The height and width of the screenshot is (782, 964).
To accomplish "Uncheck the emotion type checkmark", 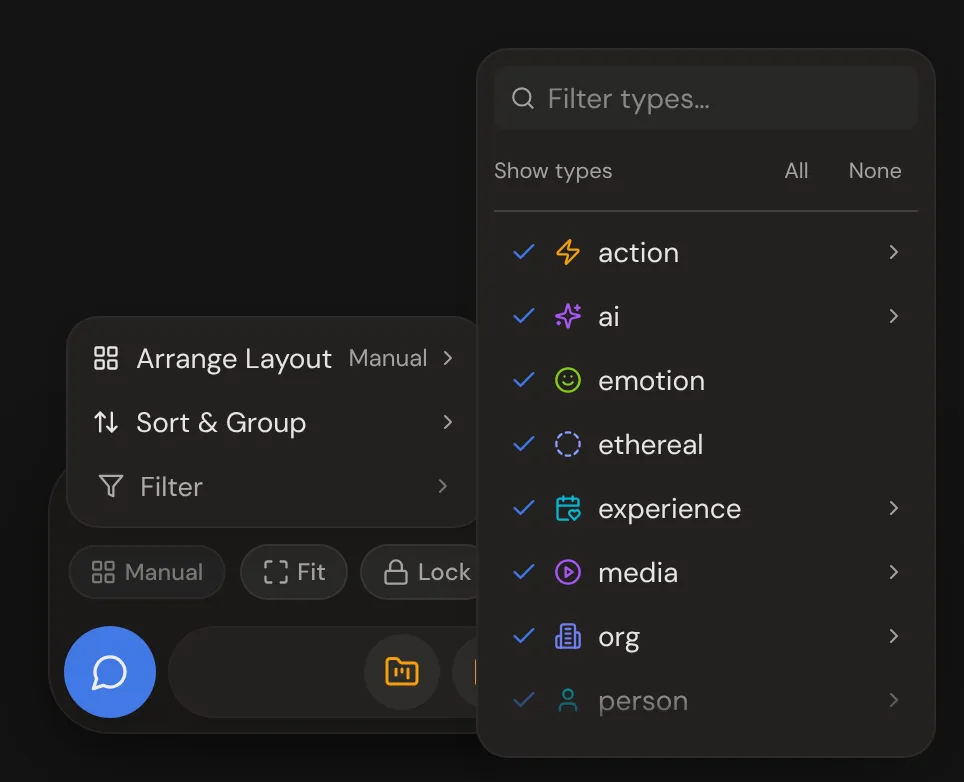I will [524, 380].
